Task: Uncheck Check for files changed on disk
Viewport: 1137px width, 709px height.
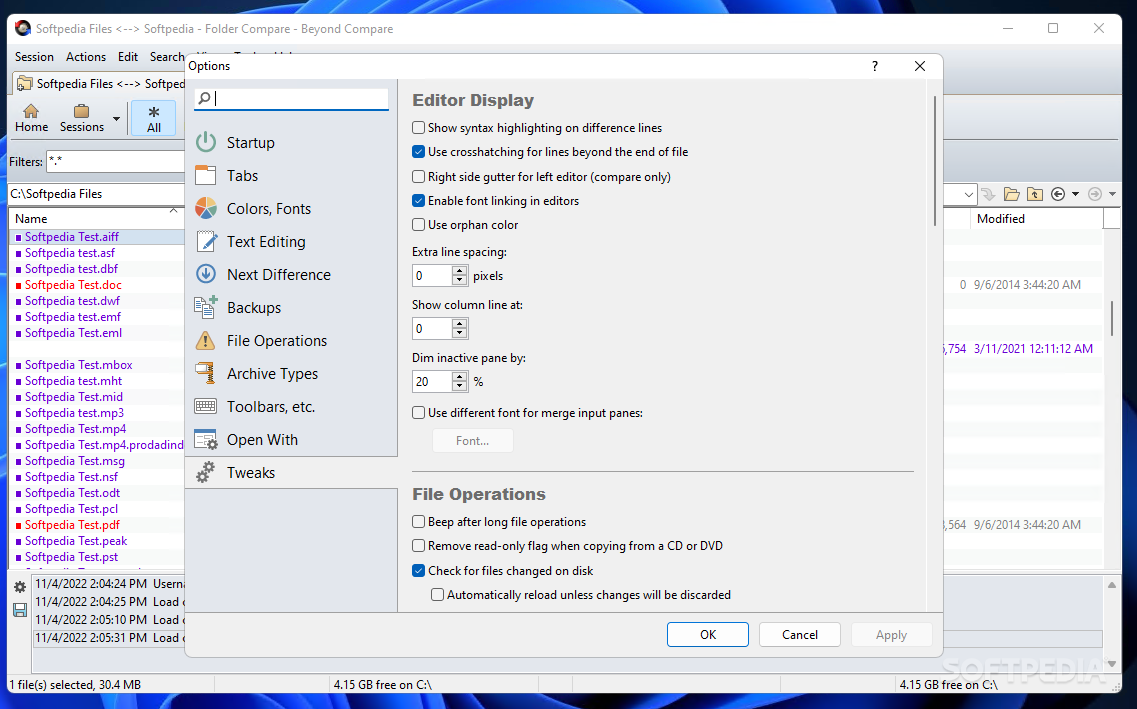Action: 418,571
